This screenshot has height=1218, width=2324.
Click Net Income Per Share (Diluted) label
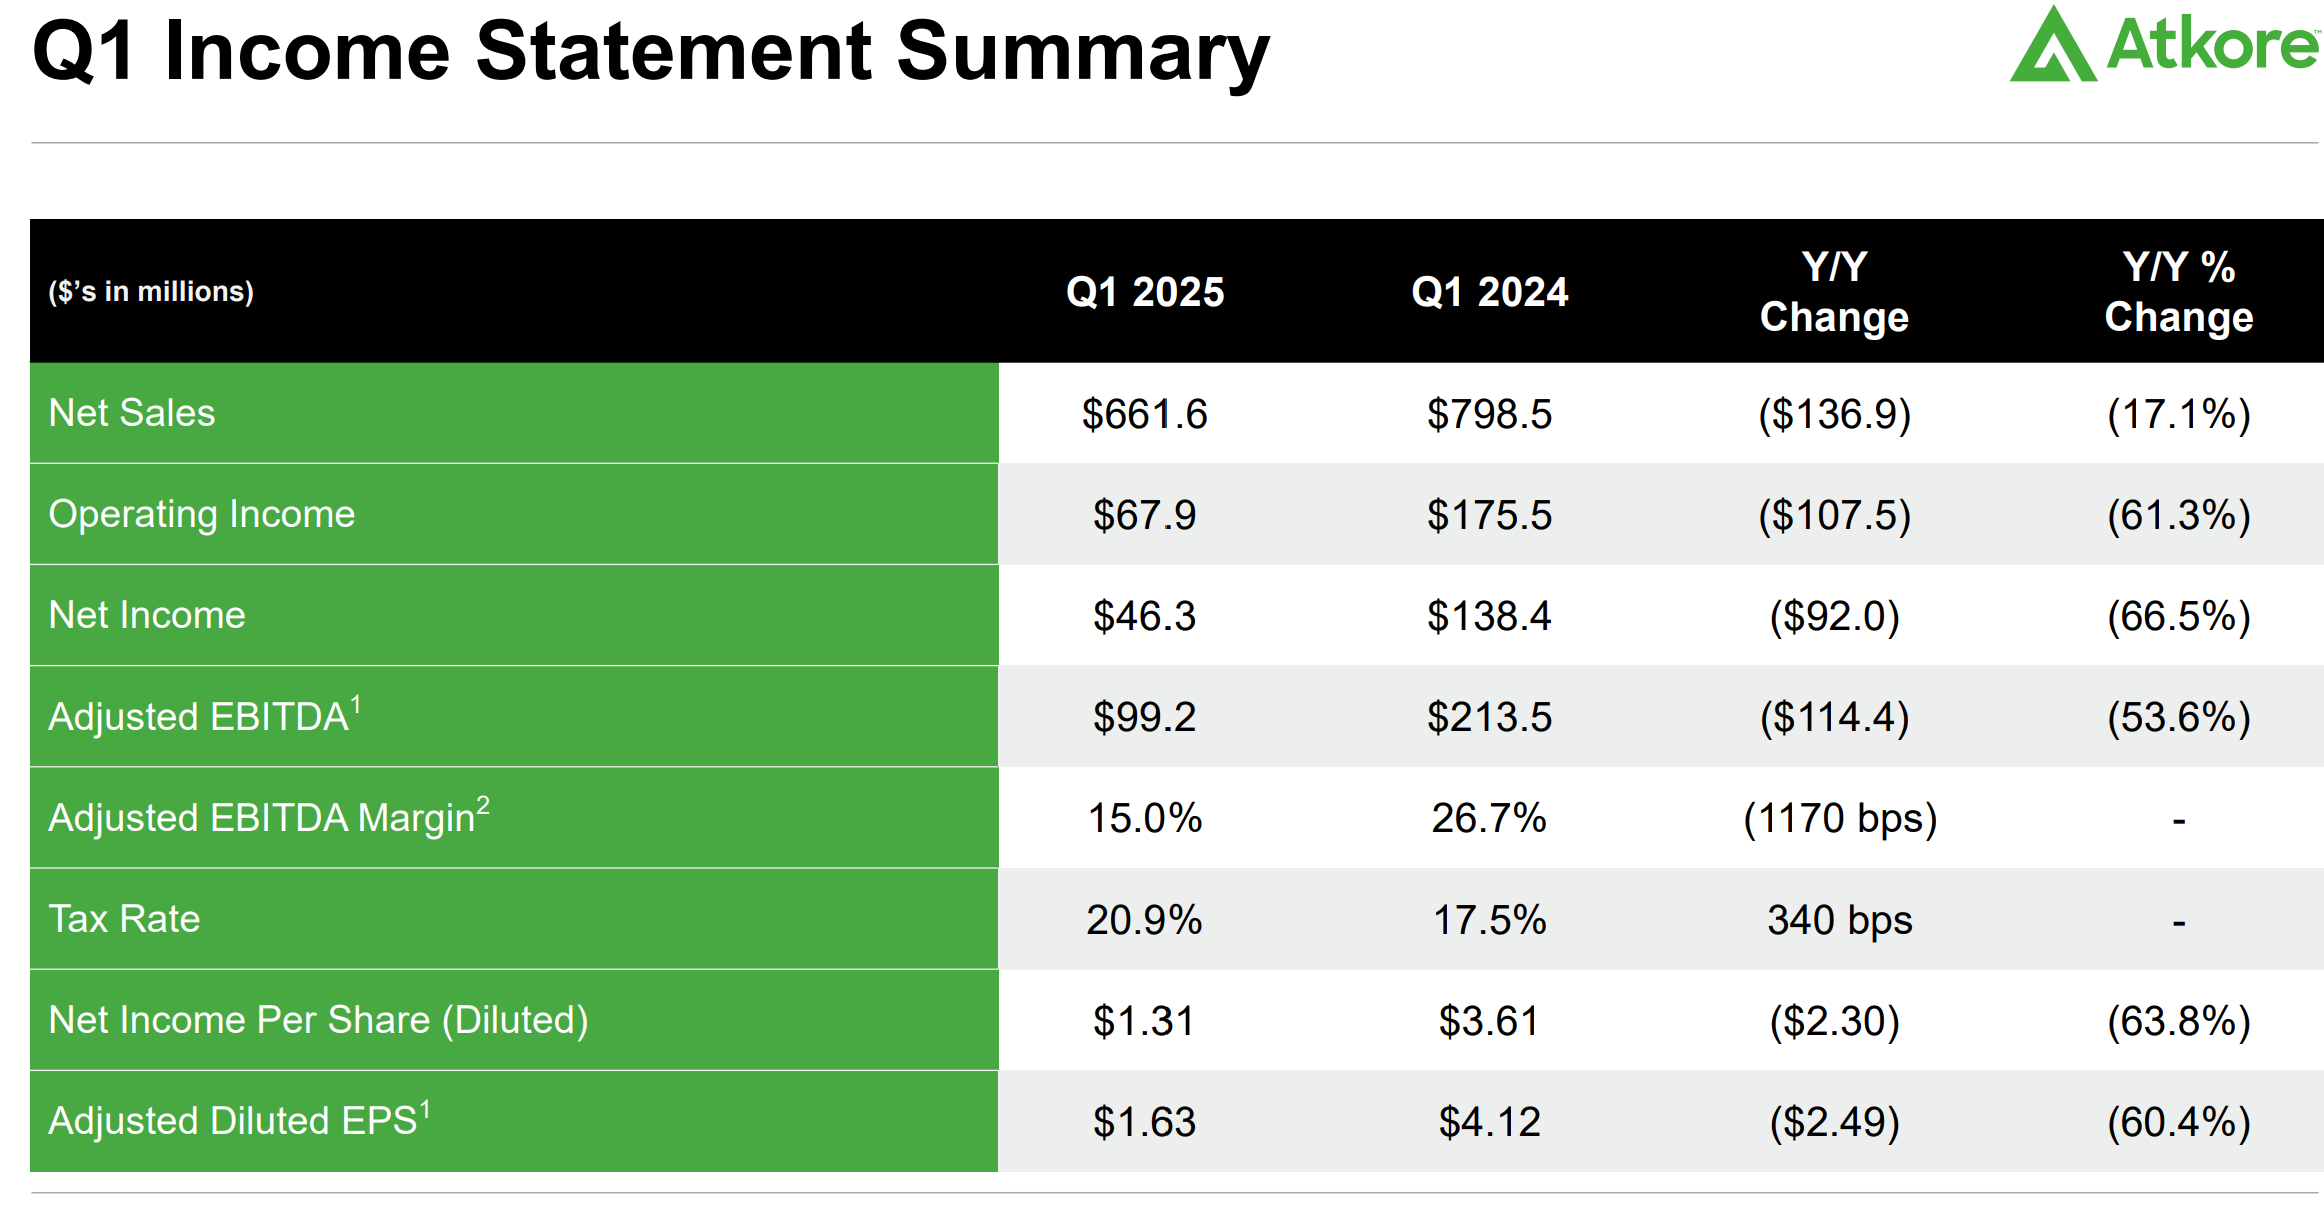[x=318, y=1020]
